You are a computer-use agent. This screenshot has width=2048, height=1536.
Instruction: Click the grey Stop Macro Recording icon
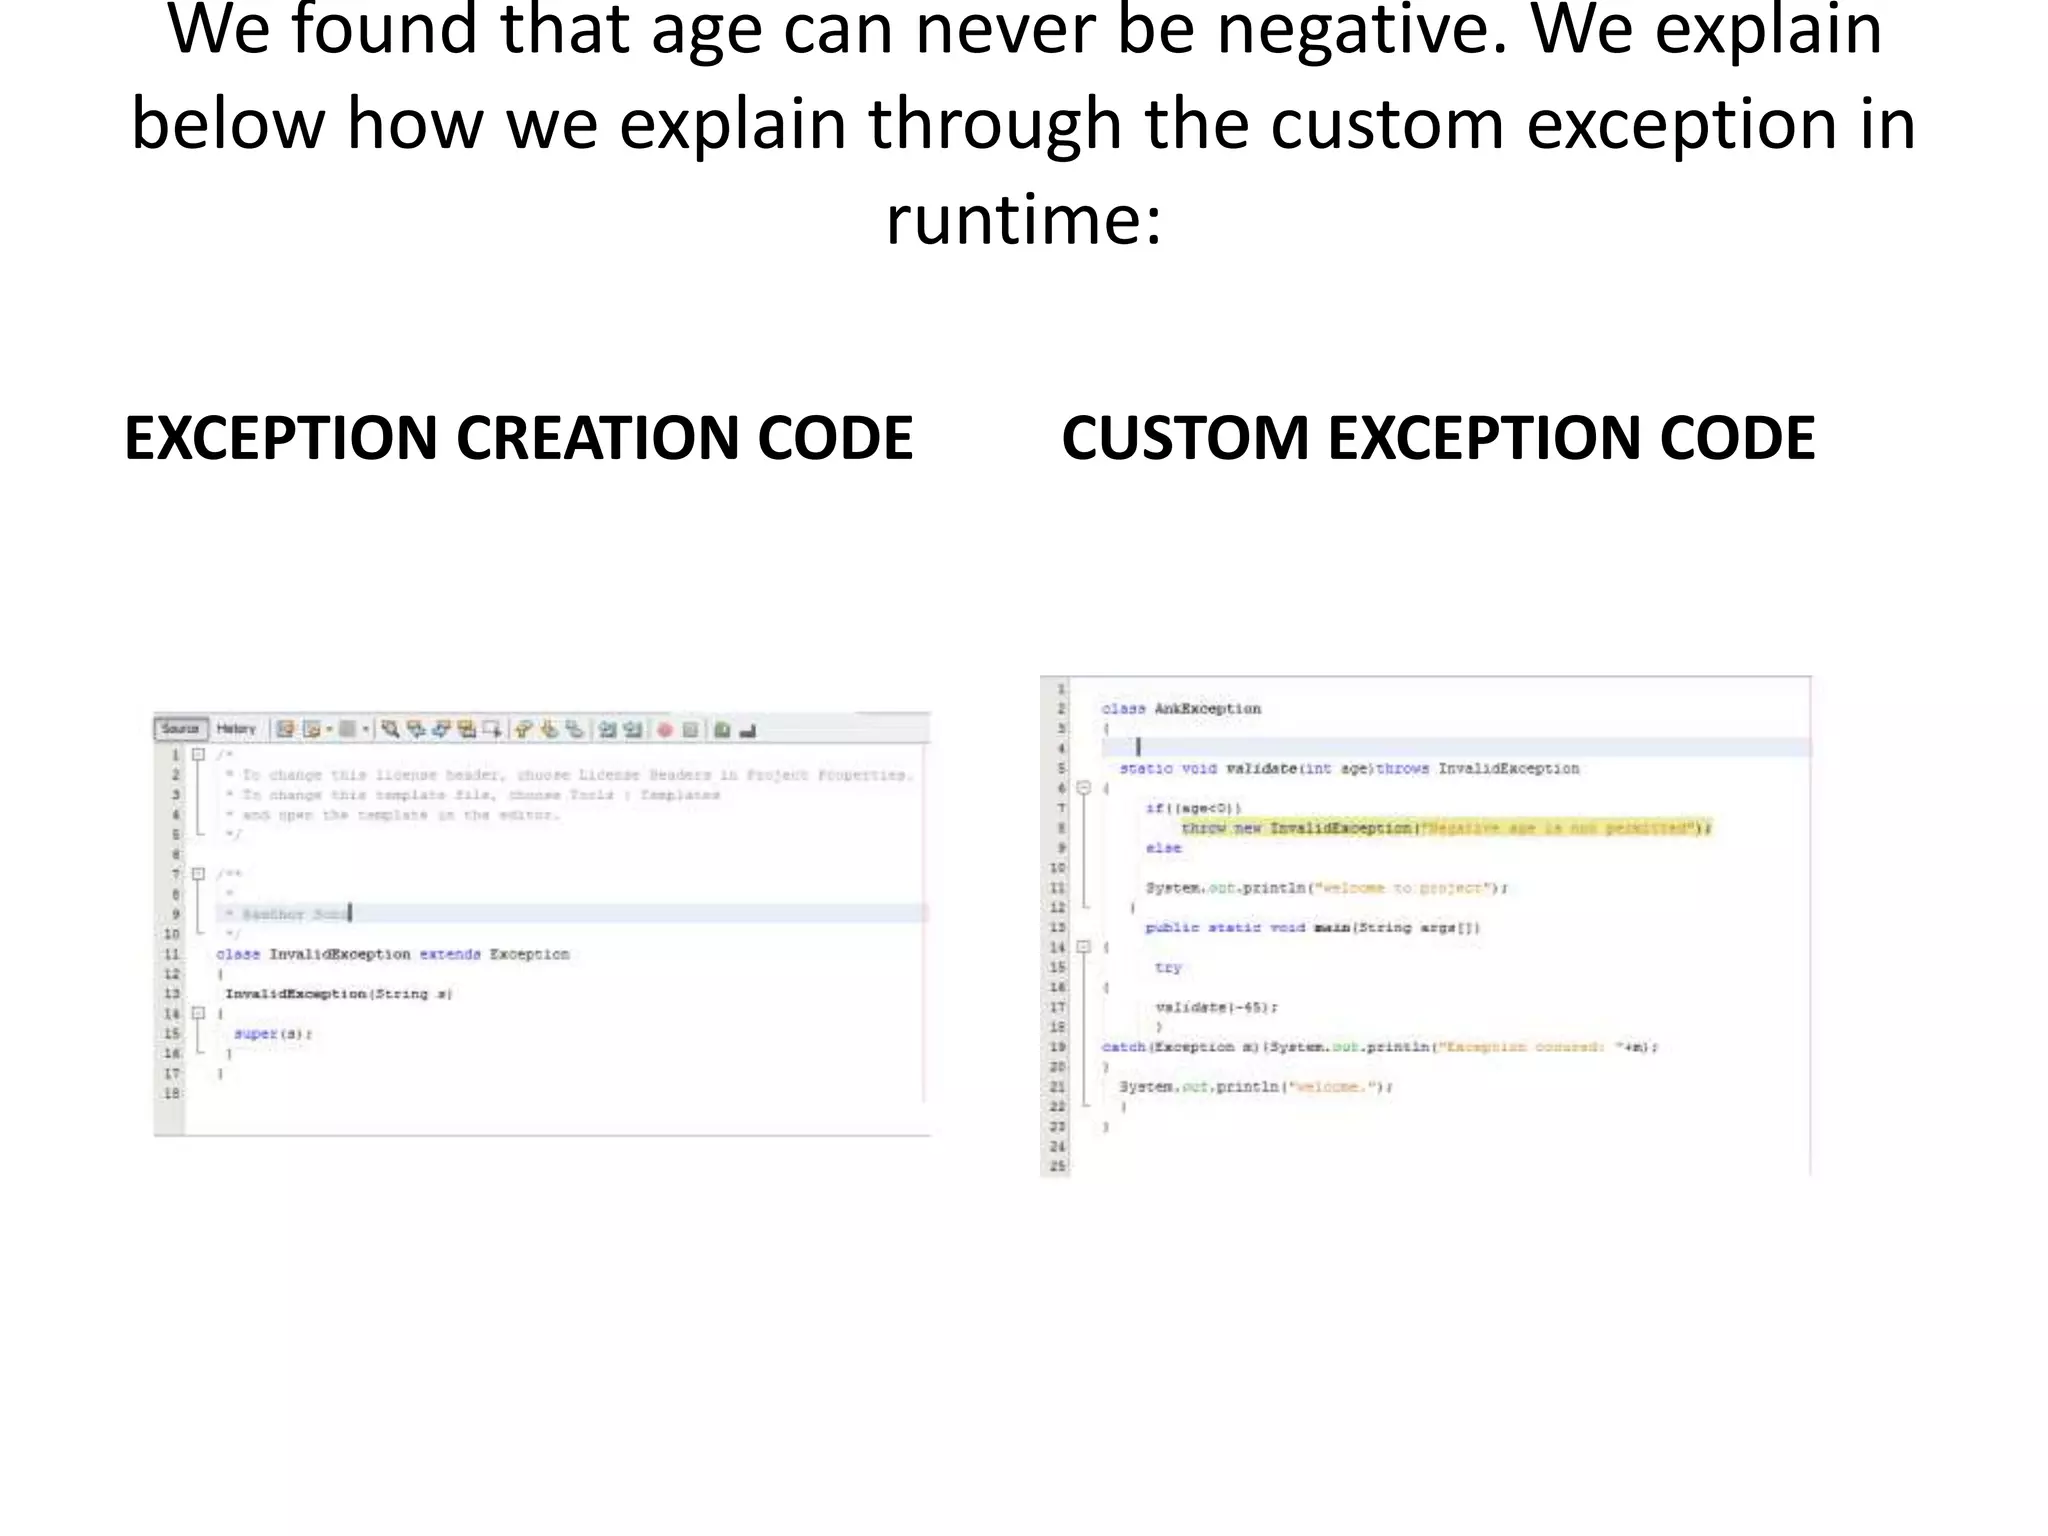click(x=690, y=730)
